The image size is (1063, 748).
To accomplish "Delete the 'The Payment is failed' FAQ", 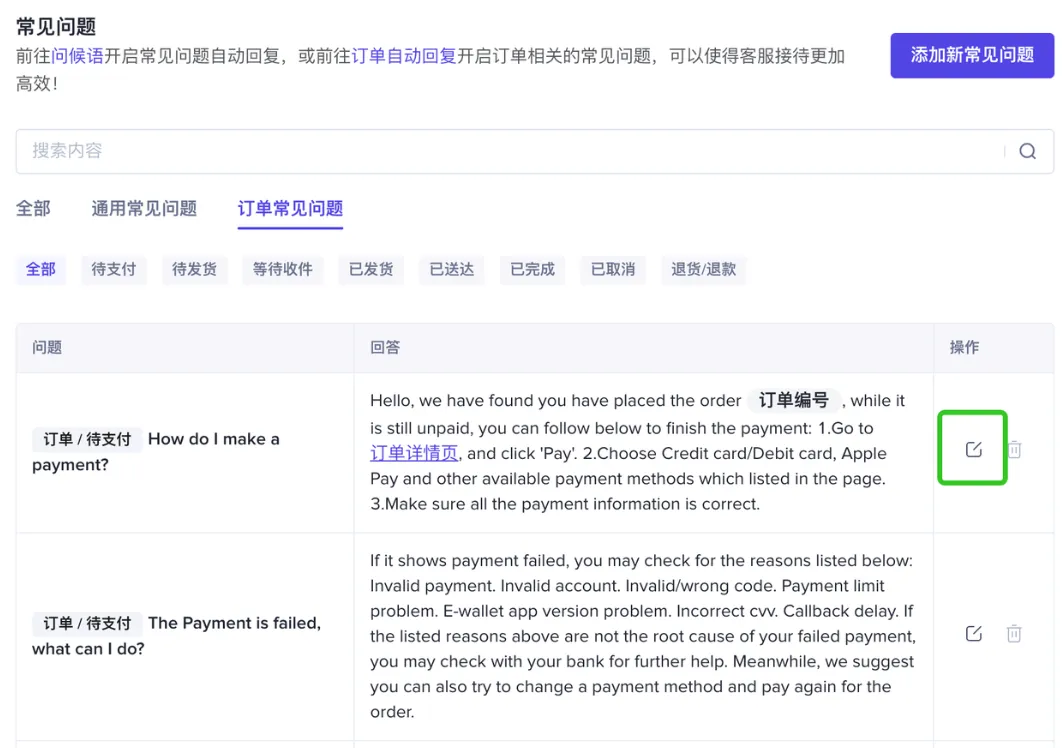I will (1014, 633).
